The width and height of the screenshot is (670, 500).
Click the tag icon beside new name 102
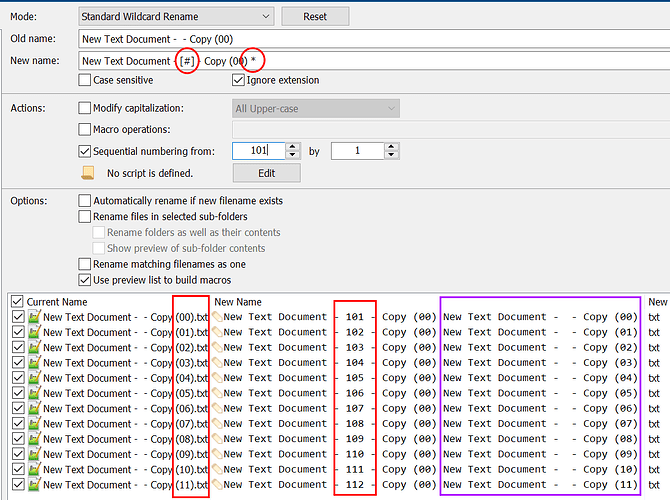(217, 332)
